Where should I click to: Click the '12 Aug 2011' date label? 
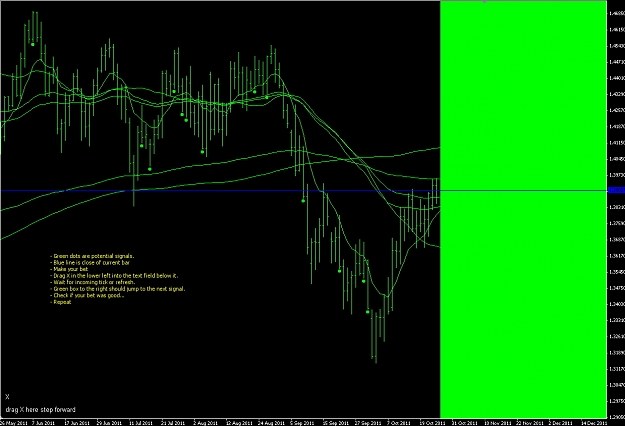[238, 423]
